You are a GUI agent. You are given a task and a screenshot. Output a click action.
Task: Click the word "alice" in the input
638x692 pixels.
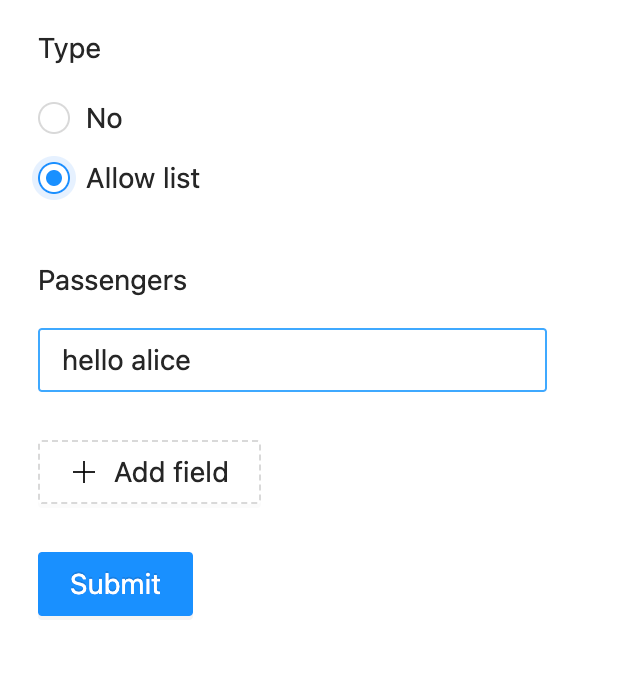pyautogui.click(x=161, y=360)
